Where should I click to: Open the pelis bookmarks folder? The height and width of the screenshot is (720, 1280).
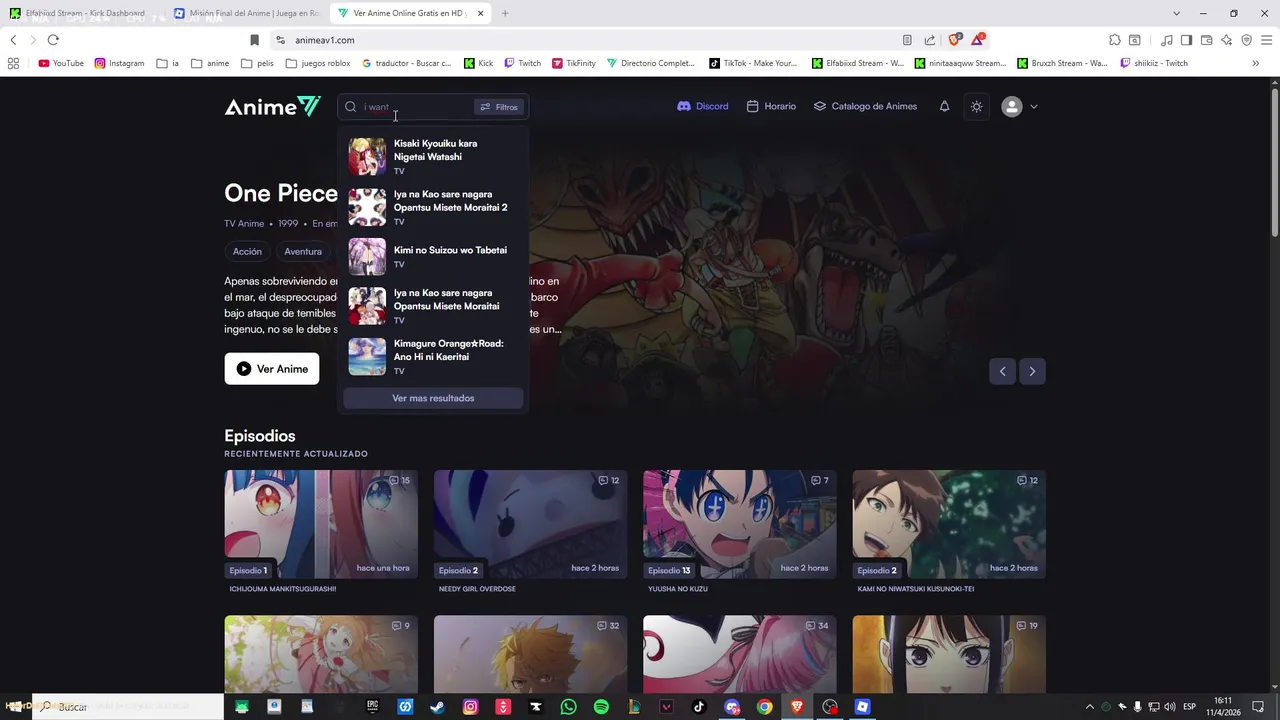point(256,63)
